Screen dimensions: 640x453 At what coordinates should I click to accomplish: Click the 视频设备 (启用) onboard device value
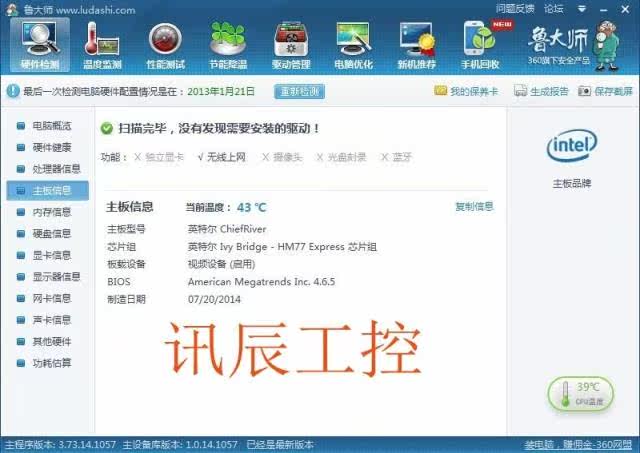point(222,264)
